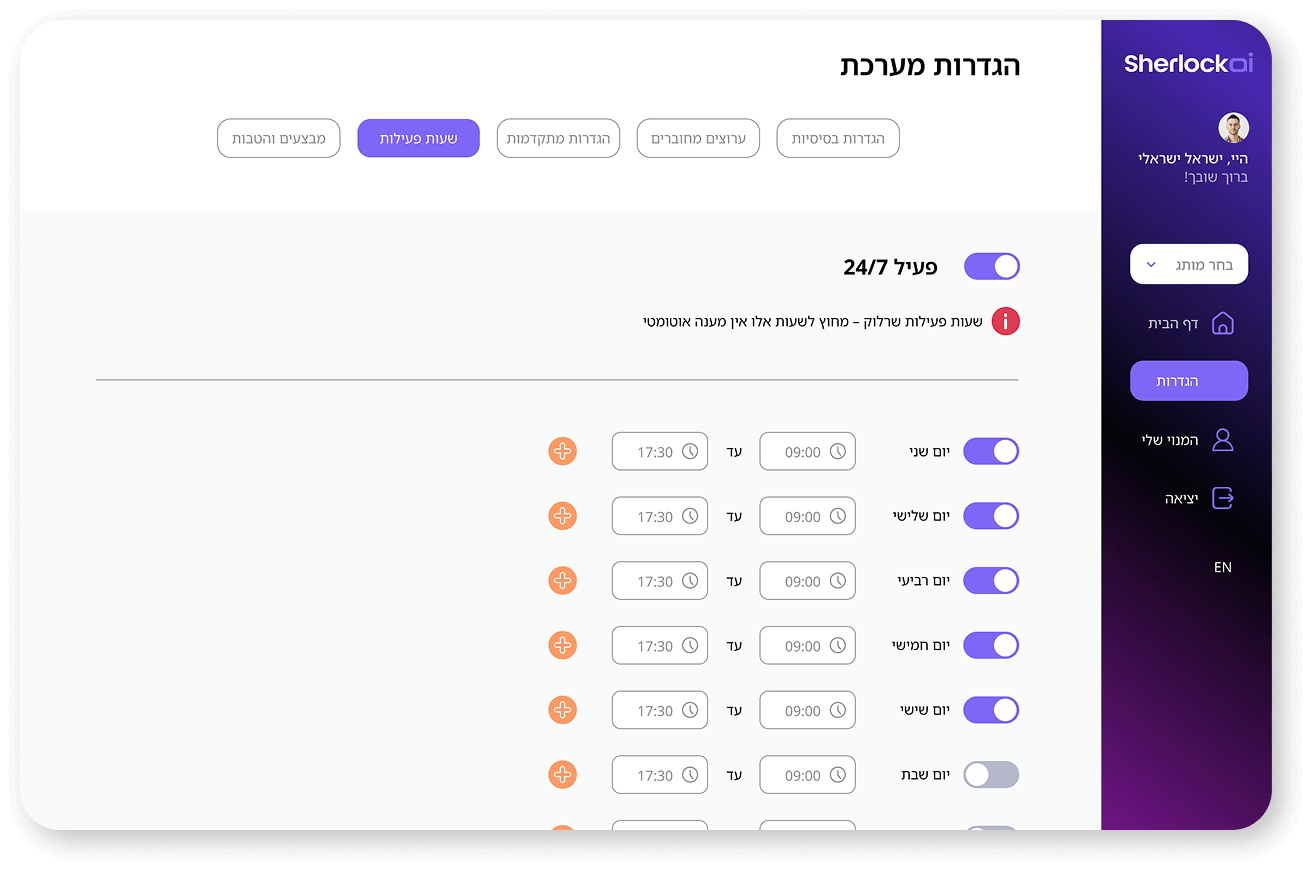Disable the יום שישי toggle
Screen dimensions: 1312x870
[991, 711]
